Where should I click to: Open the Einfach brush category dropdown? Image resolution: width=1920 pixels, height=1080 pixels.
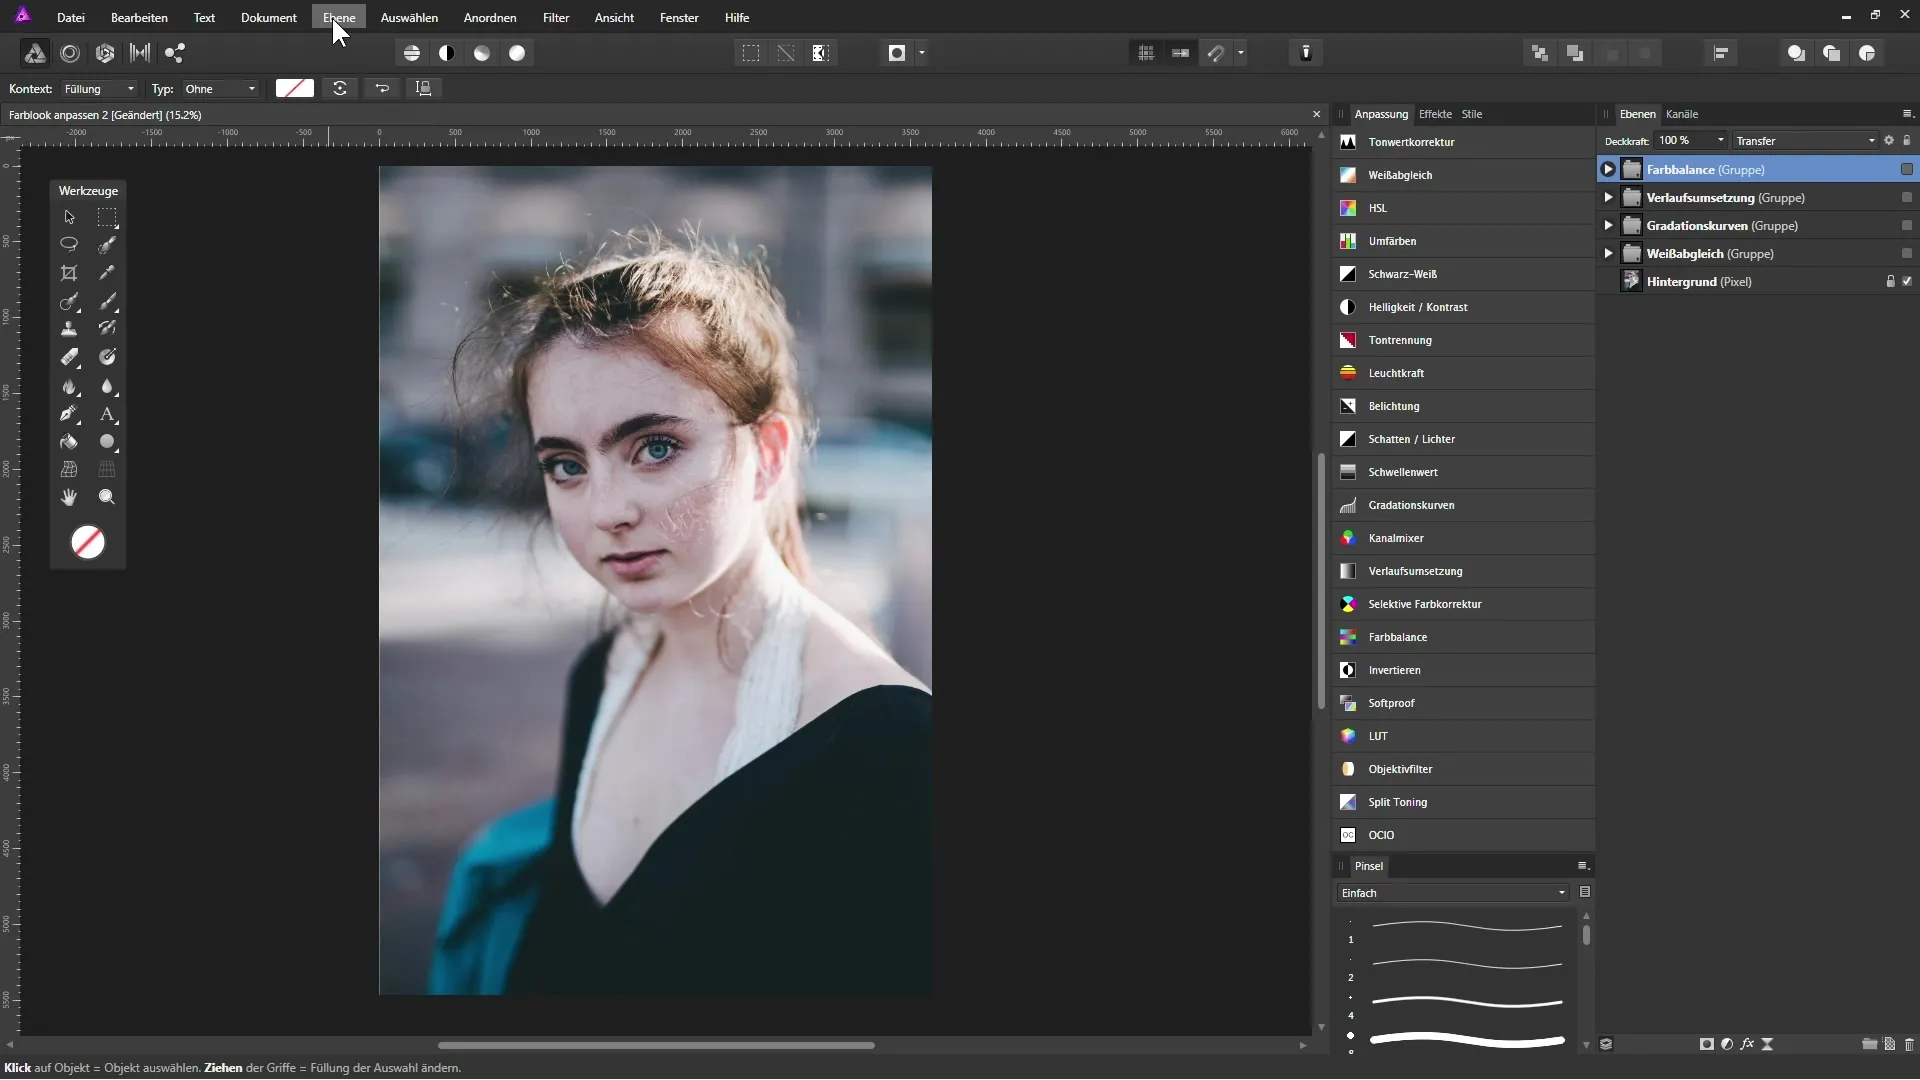click(x=1452, y=893)
